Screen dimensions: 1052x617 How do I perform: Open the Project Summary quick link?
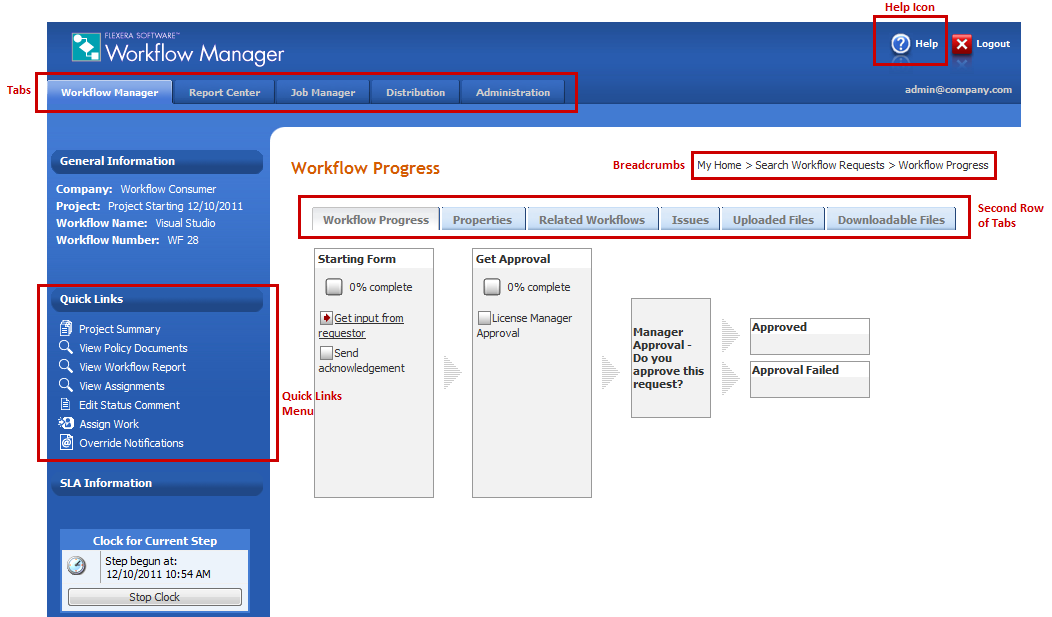[119, 329]
